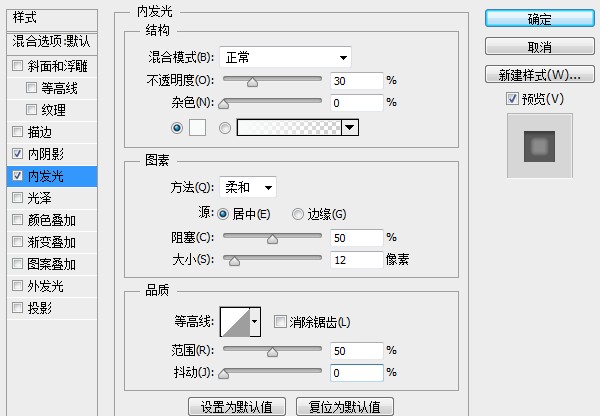The width and height of the screenshot is (600, 416).
Task: Open the 颜色叠加 settings page
Action: [x=52, y=220]
